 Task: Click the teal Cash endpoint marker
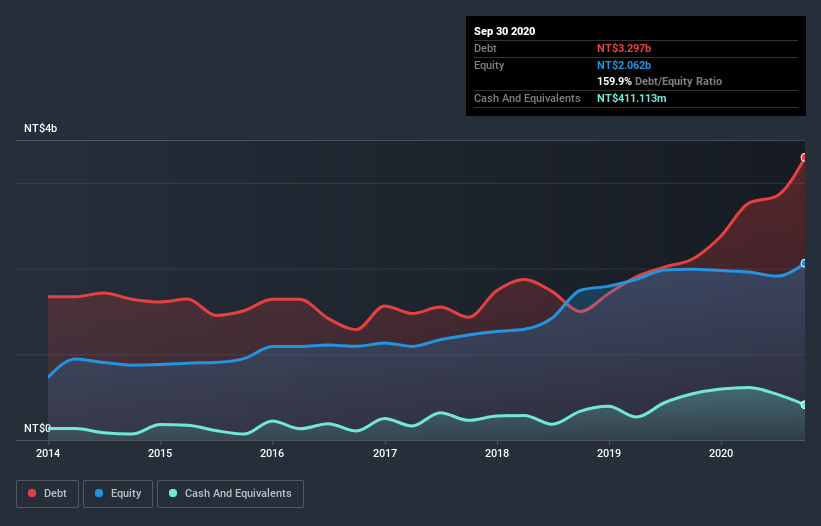click(x=804, y=405)
